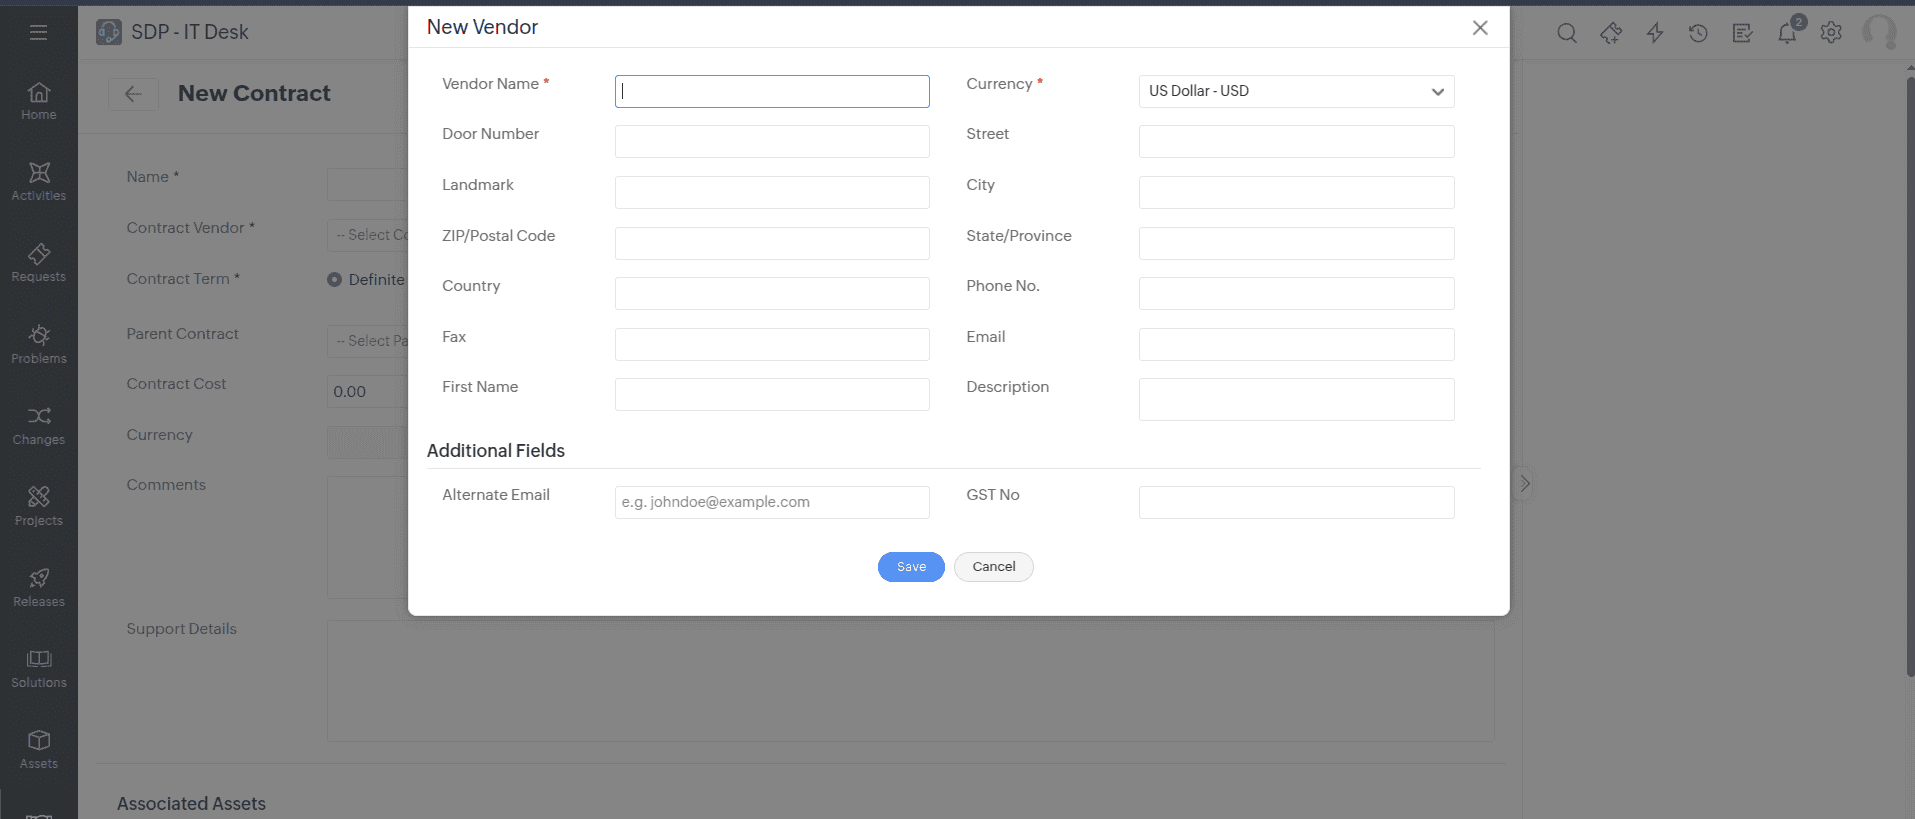The image size is (1915, 819).
Task: Go back using the arrow beside New Contract
Action: tap(133, 94)
